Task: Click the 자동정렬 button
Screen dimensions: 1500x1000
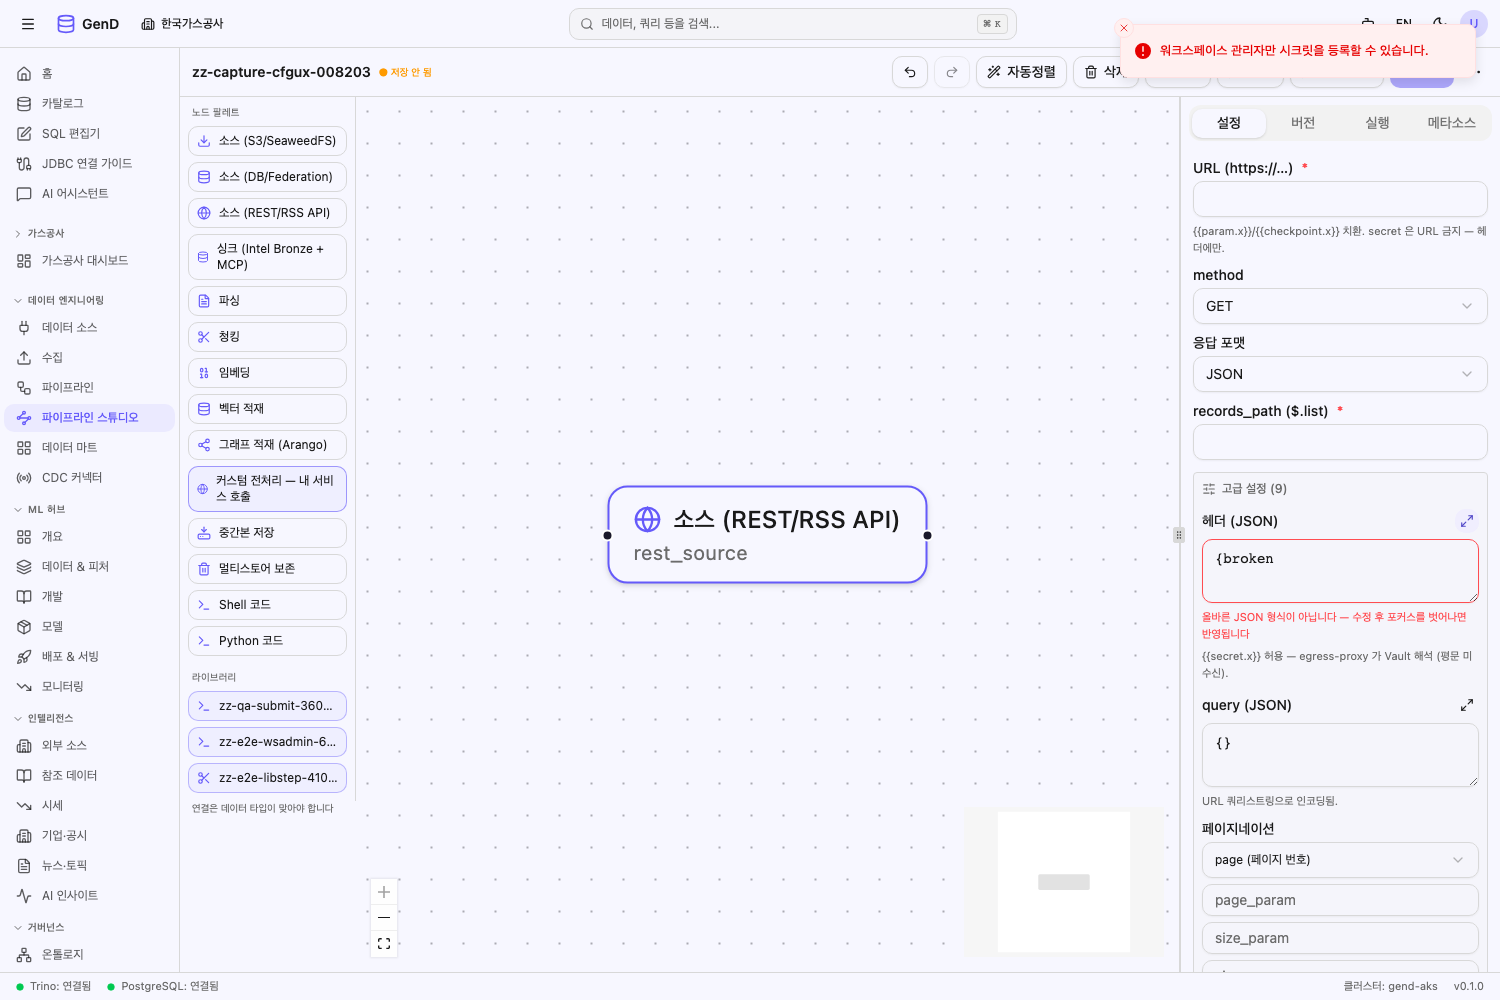Action: click(1021, 72)
